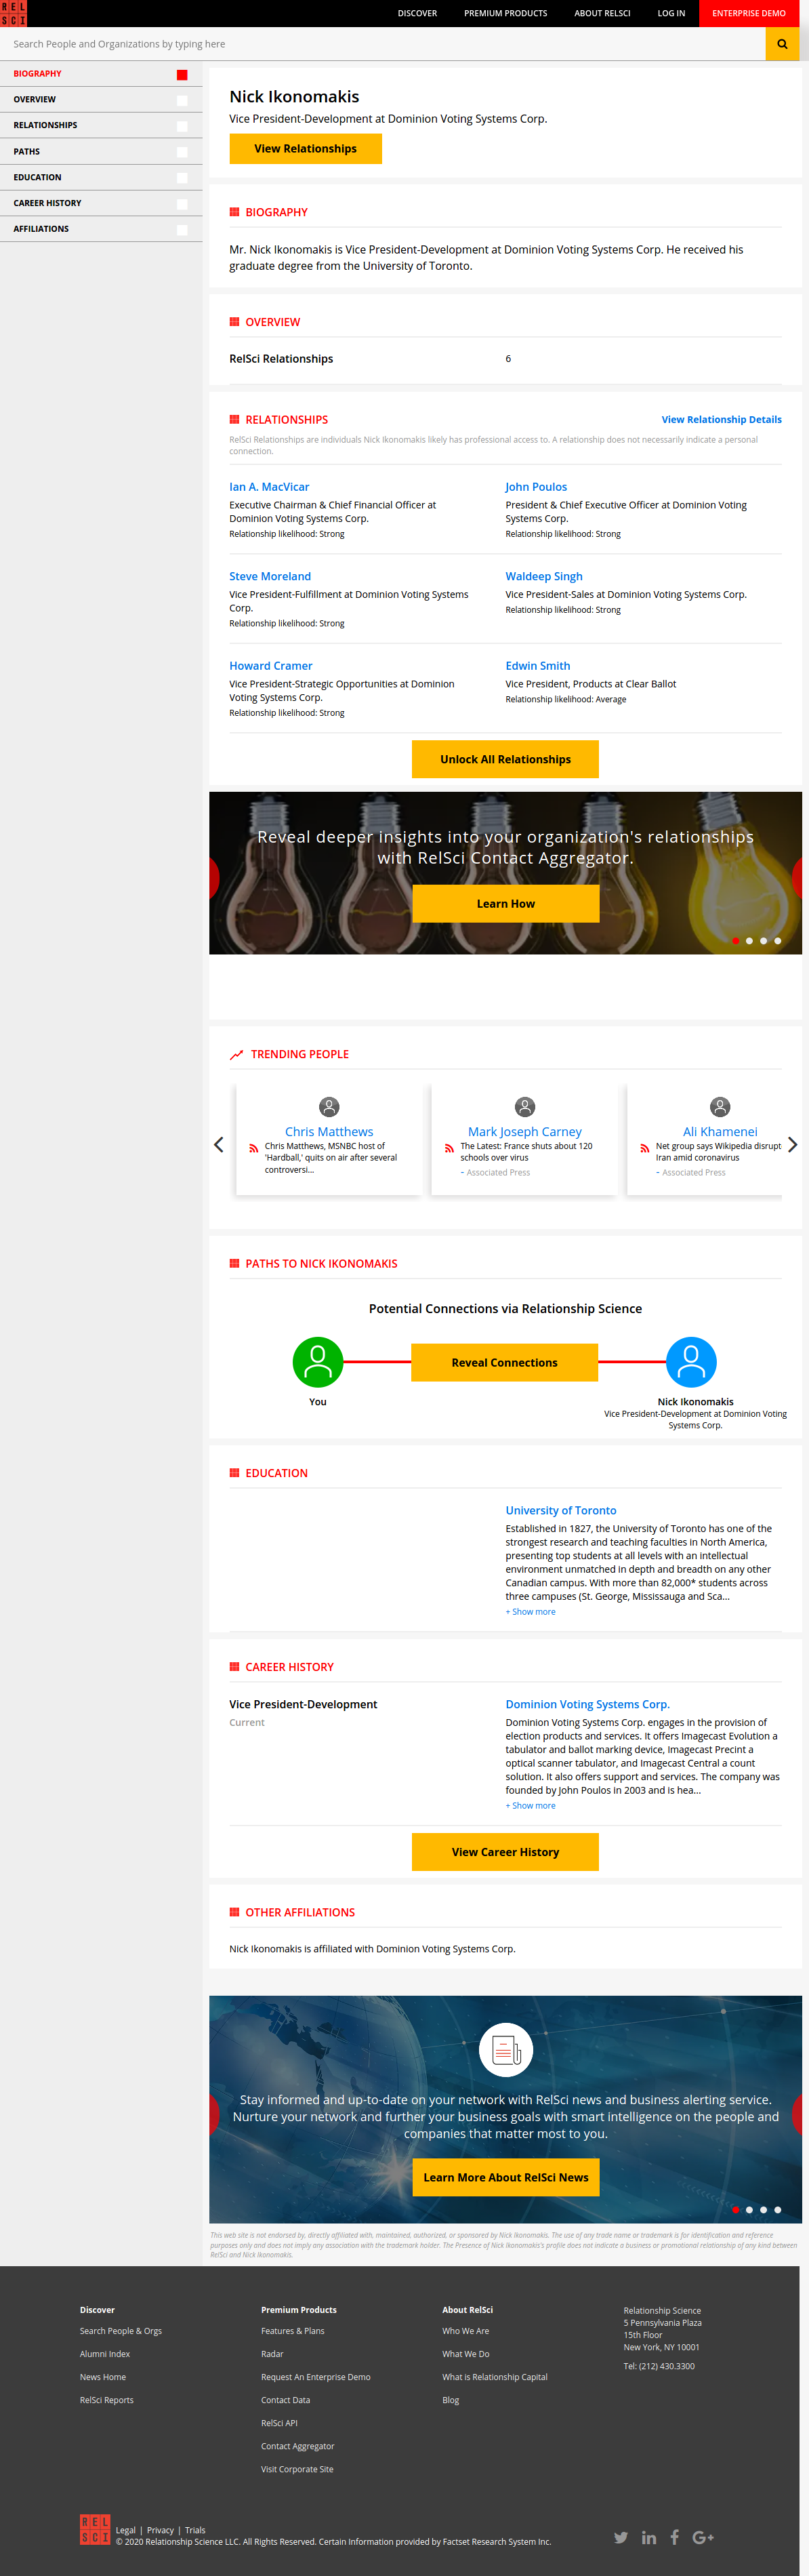Jump to the Overview sidebar section
The width and height of the screenshot is (809, 2576).
click(101, 100)
